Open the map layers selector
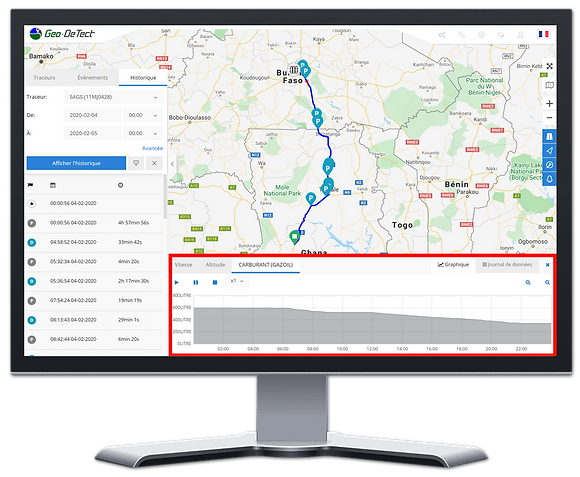This screenshot has width=580, height=477. click(550, 85)
